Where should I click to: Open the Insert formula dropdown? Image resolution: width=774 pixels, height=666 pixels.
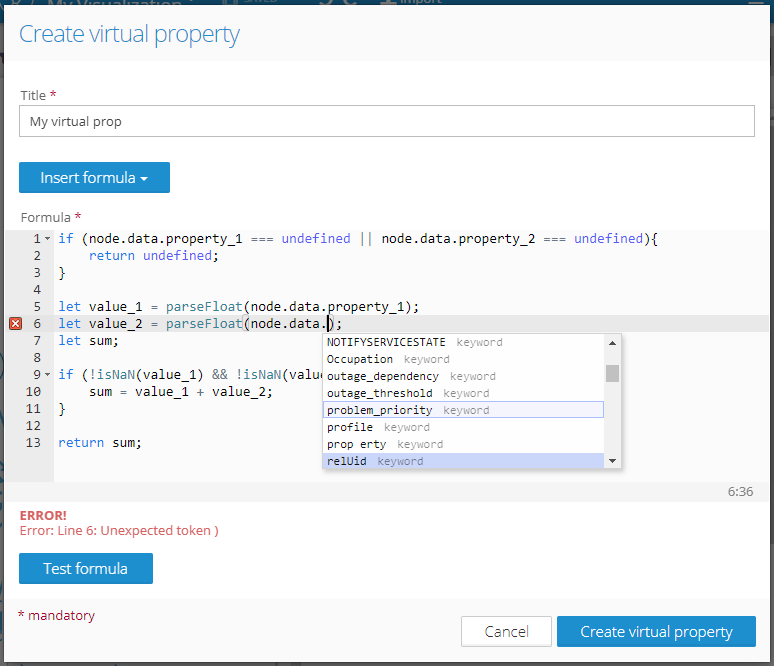click(x=94, y=178)
